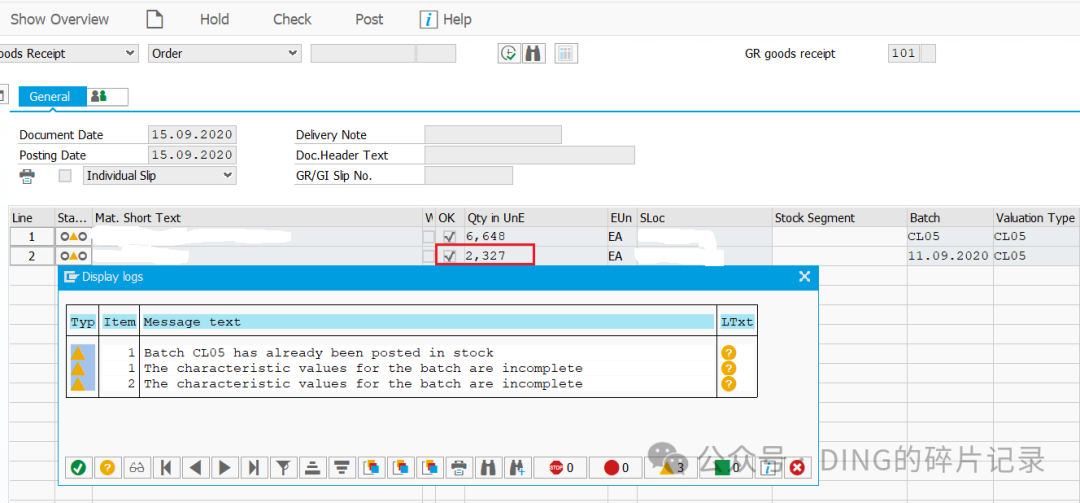Click the printer icon below Posting Date

coord(27,176)
